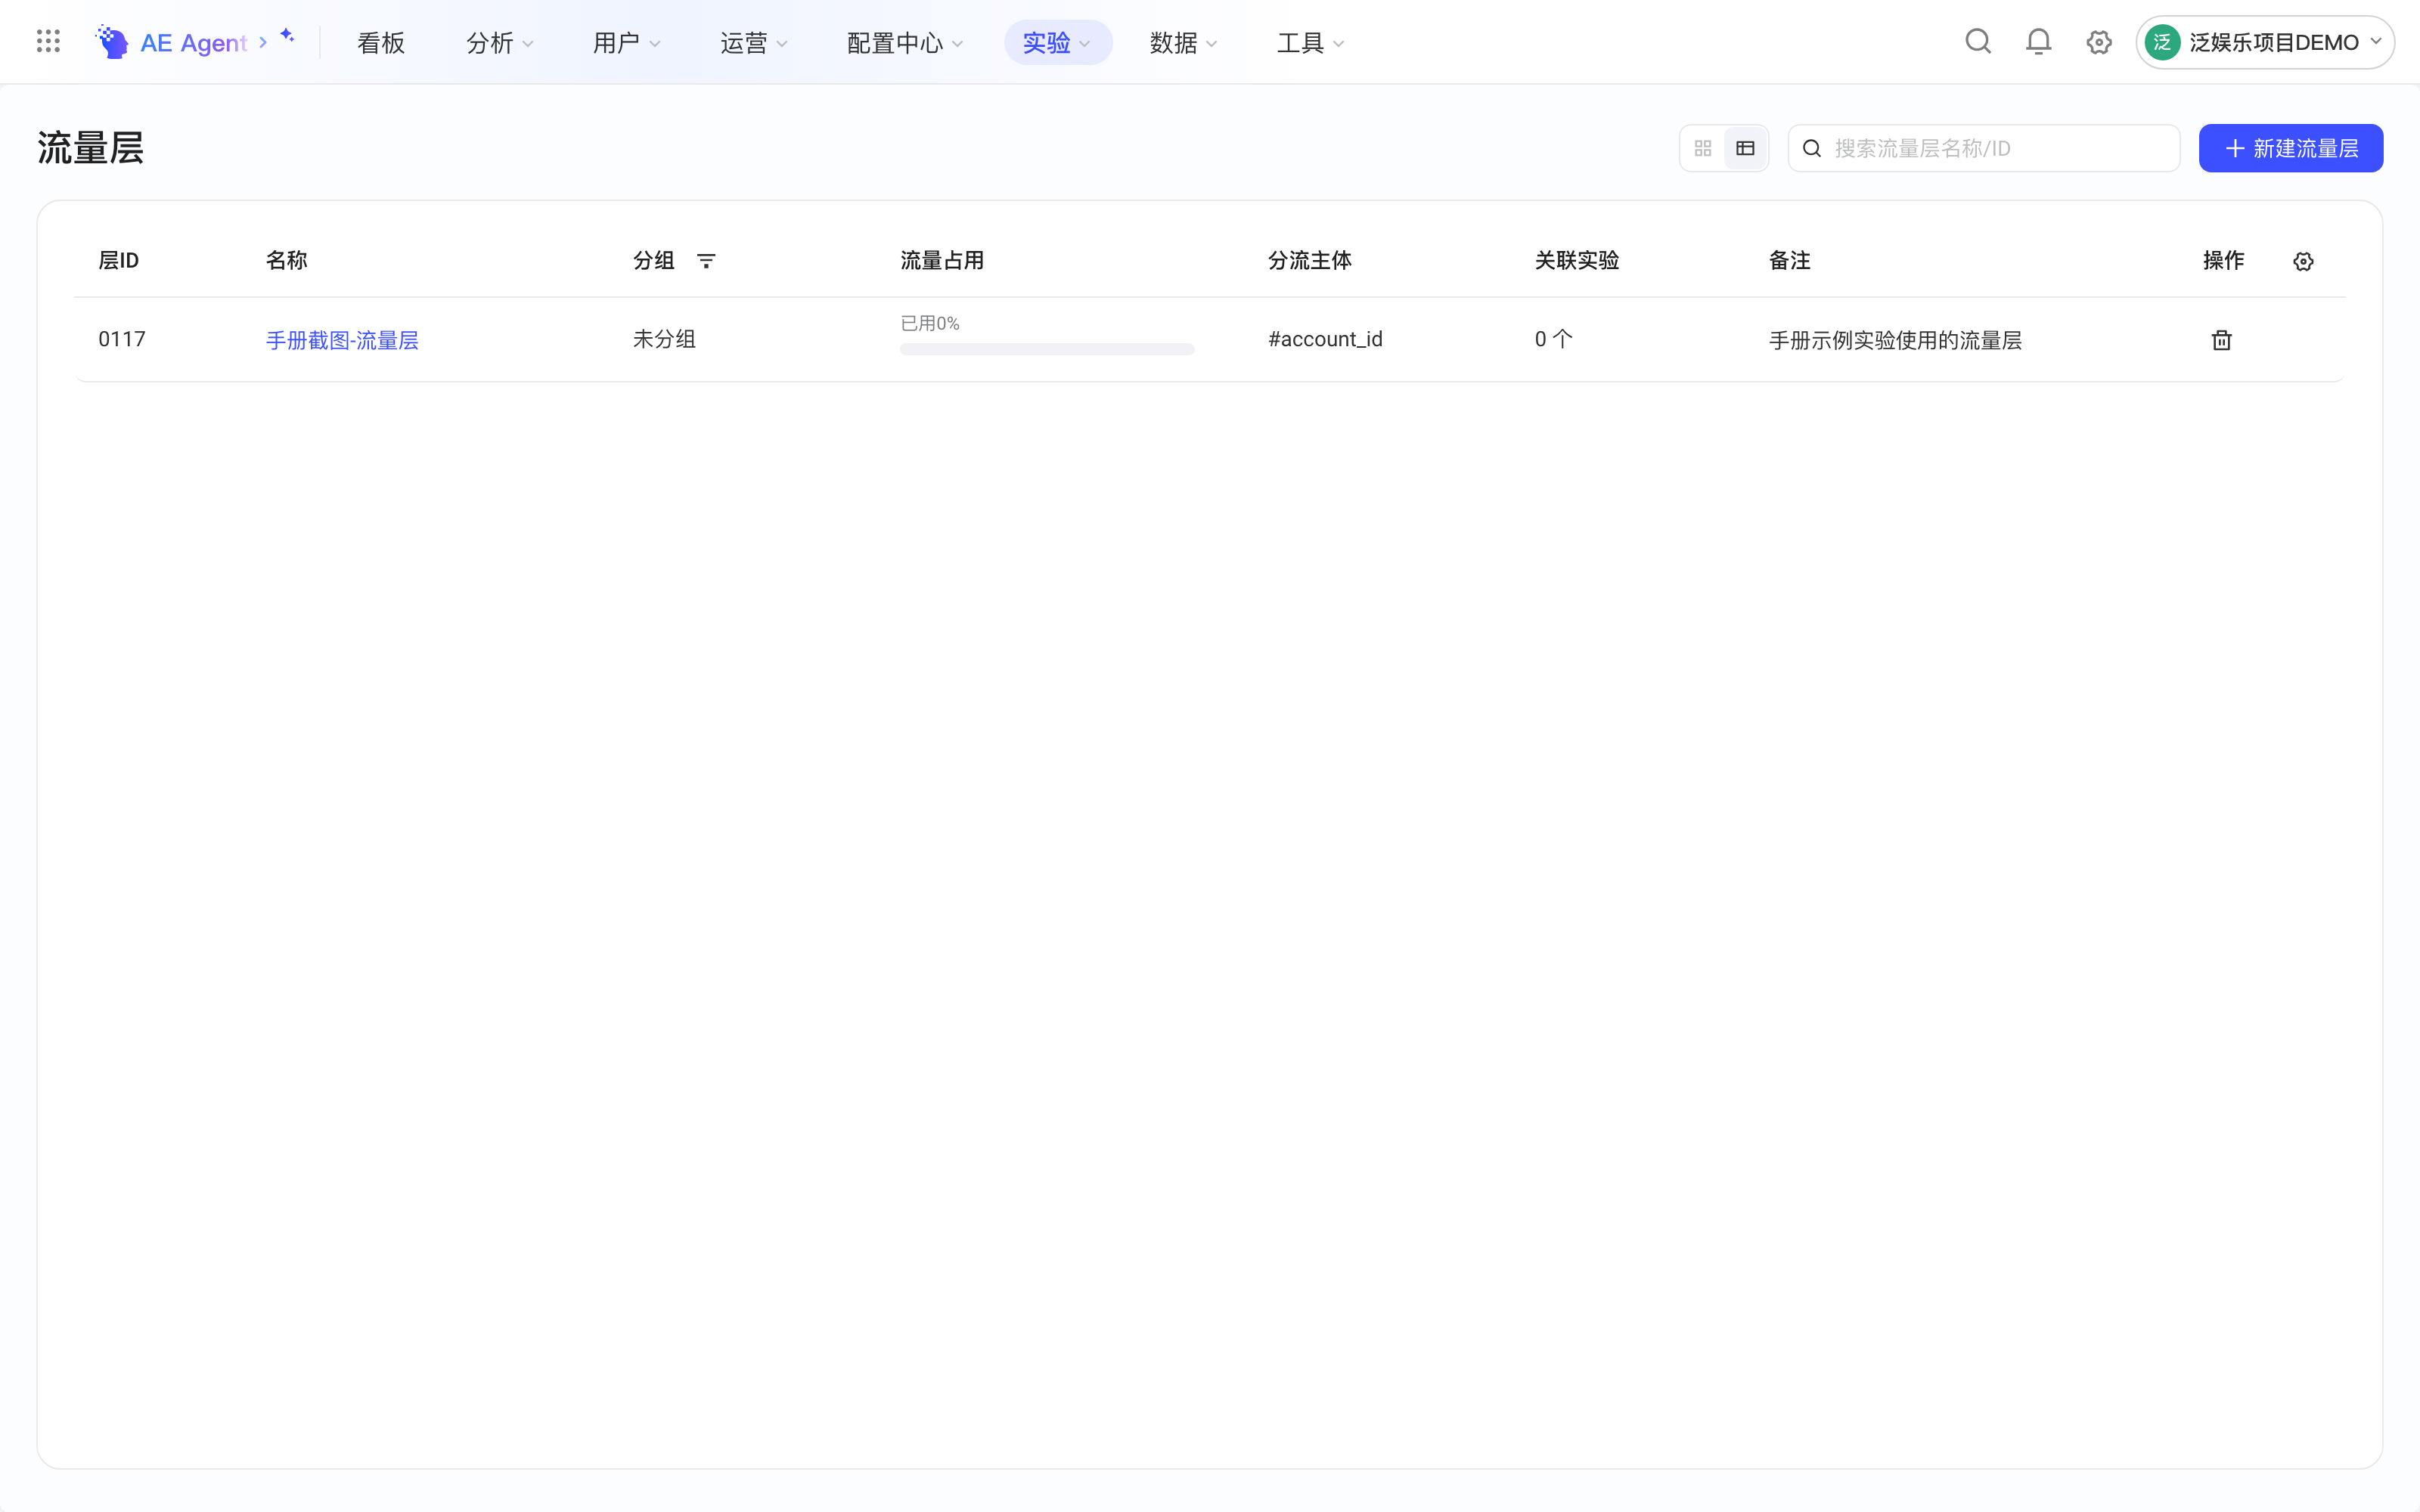
Task: Open the 泛娱乐项目DEMO project switcher
Action: tap(2265, 42)
